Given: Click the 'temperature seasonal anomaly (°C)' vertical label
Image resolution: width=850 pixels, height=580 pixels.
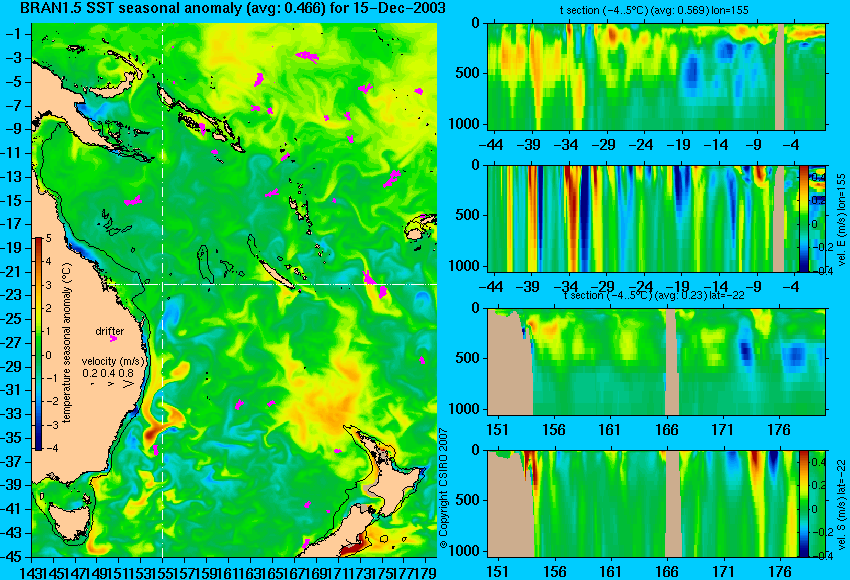Looking at the screenshot, I should click(x=67, y=343).
